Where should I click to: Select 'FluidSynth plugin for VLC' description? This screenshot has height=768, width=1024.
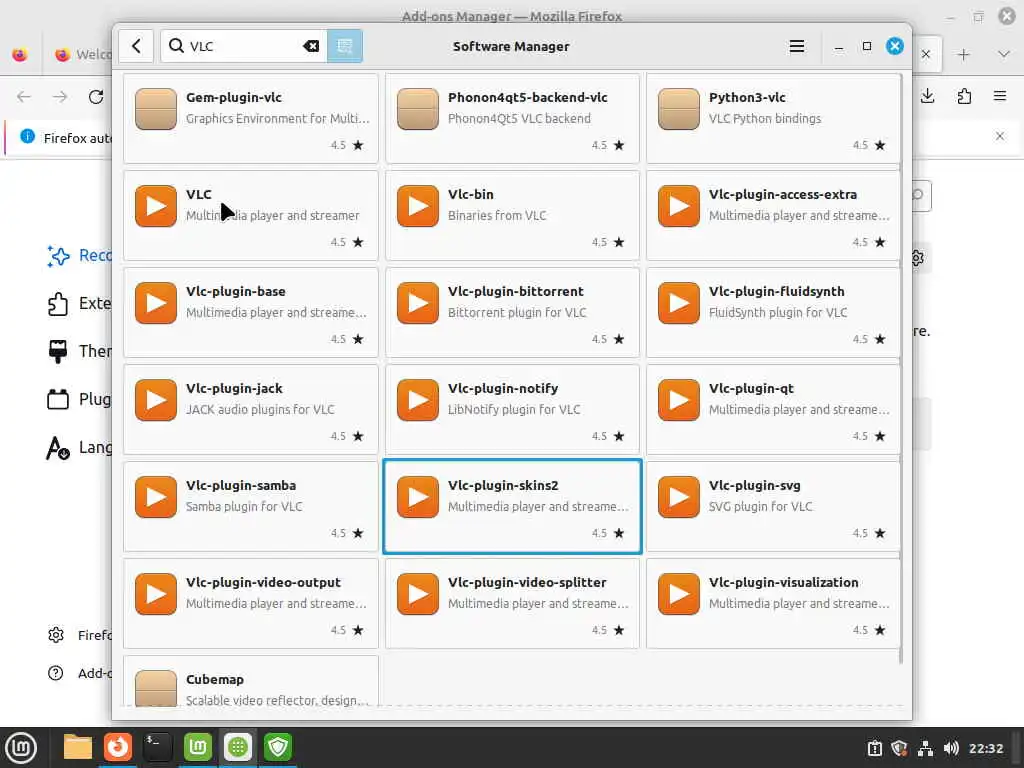coord(778,312)
